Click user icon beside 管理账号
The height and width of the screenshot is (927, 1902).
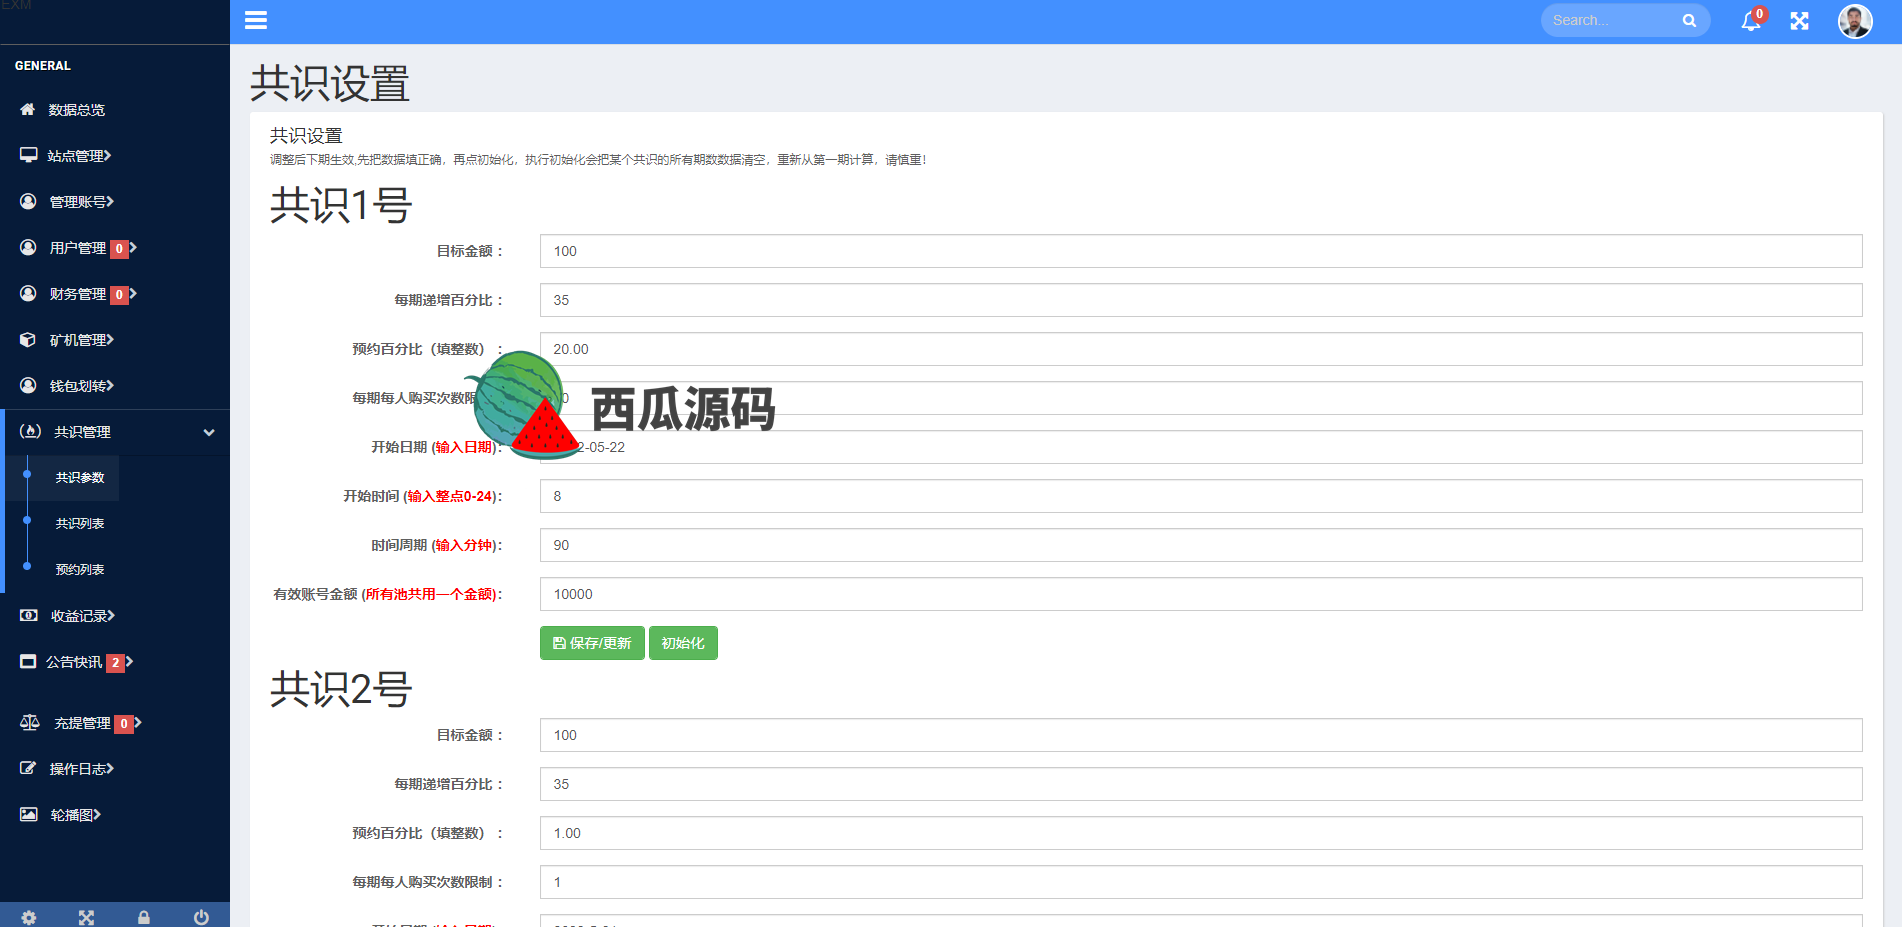(x=28, y=201)
